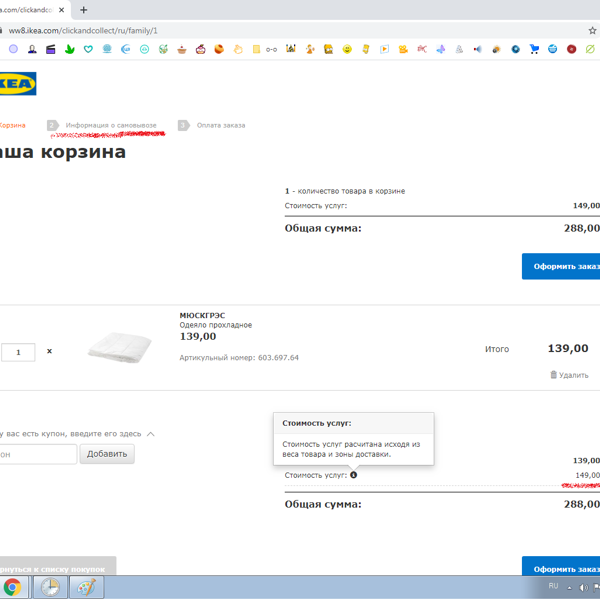Close the current ikea.com browser tab
This screenshot has height=600, width=600.
(62, 10)
